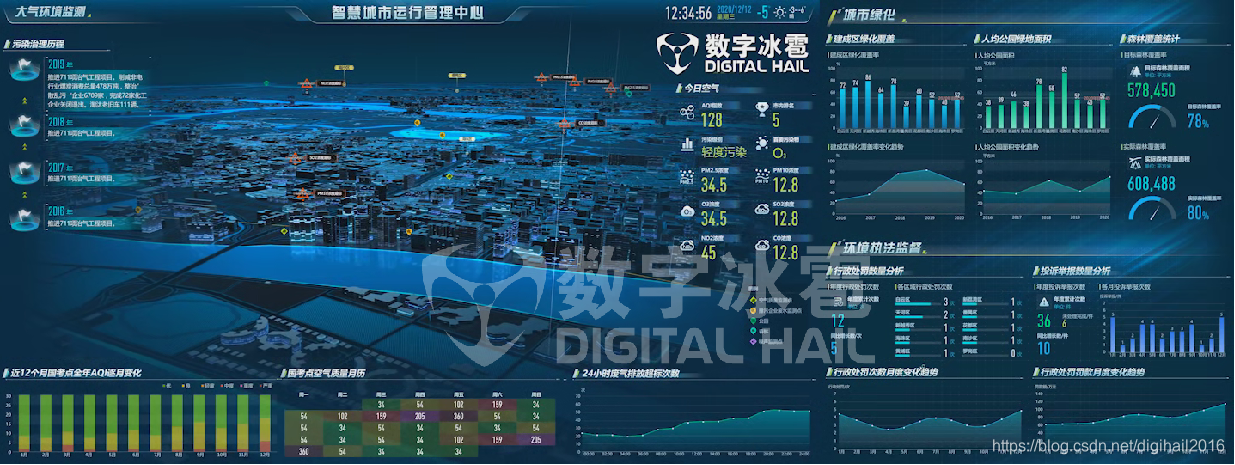Open the 人均公园绿地面积 panel heading
This screenshot has width=1235, height=465.
click(x=1014, y=39)
